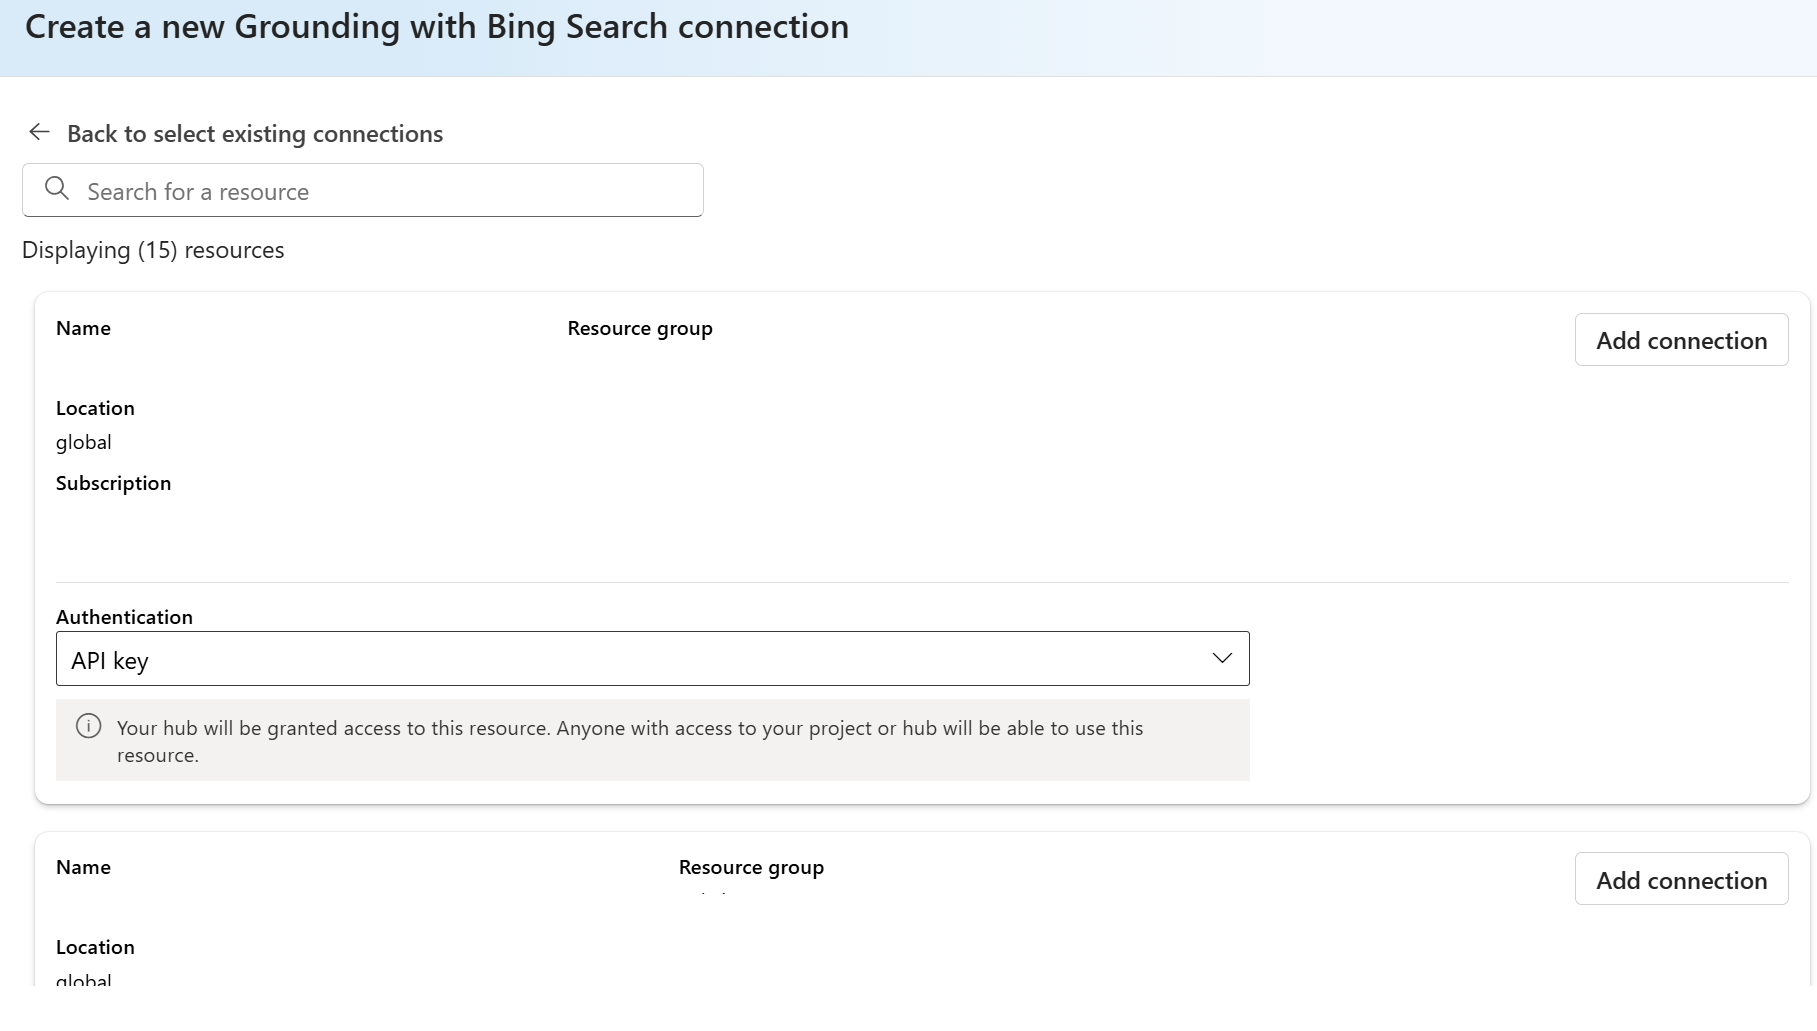Click the back arrow icon
Image resolution: width=1817 pixels, height=1031 pixels.
click(39, 132)
